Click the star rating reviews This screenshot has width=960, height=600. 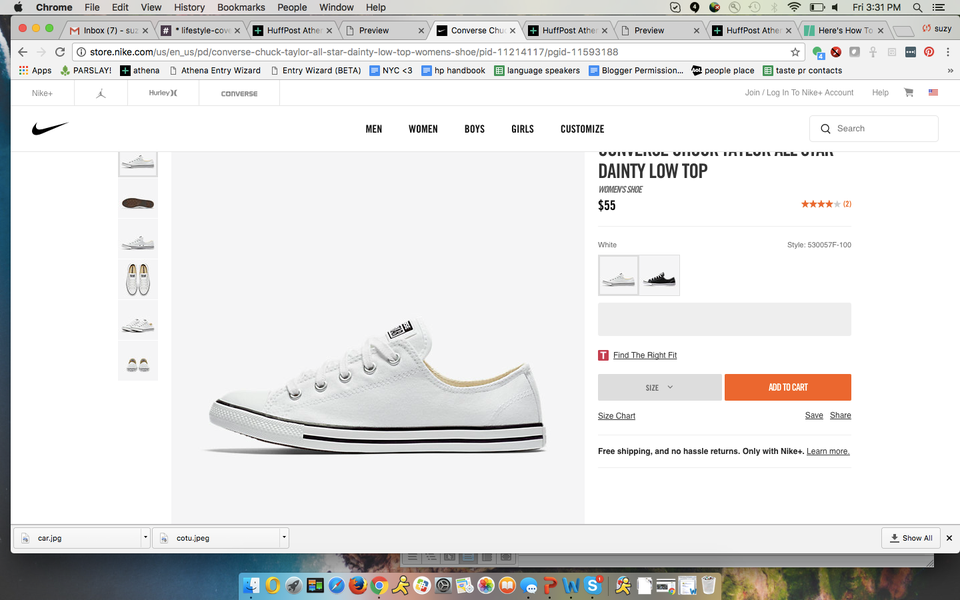tap(826, 204)
